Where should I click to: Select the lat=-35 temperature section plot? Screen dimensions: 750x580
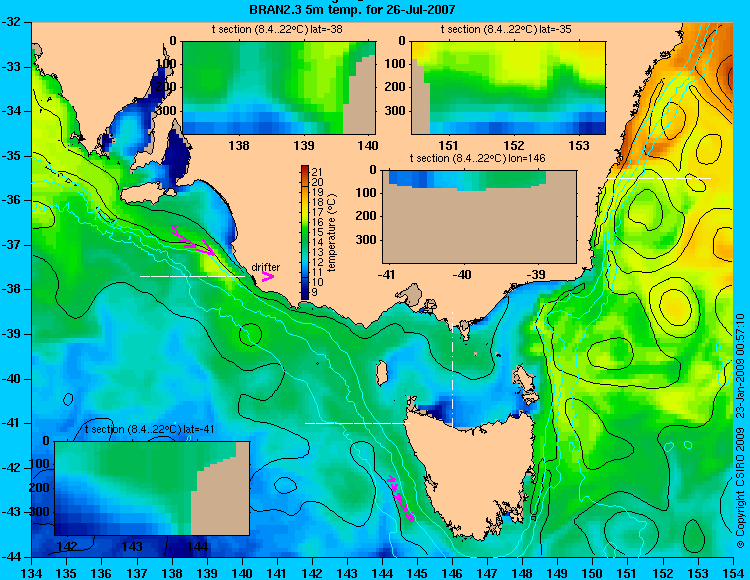click(x=508, y=88)
